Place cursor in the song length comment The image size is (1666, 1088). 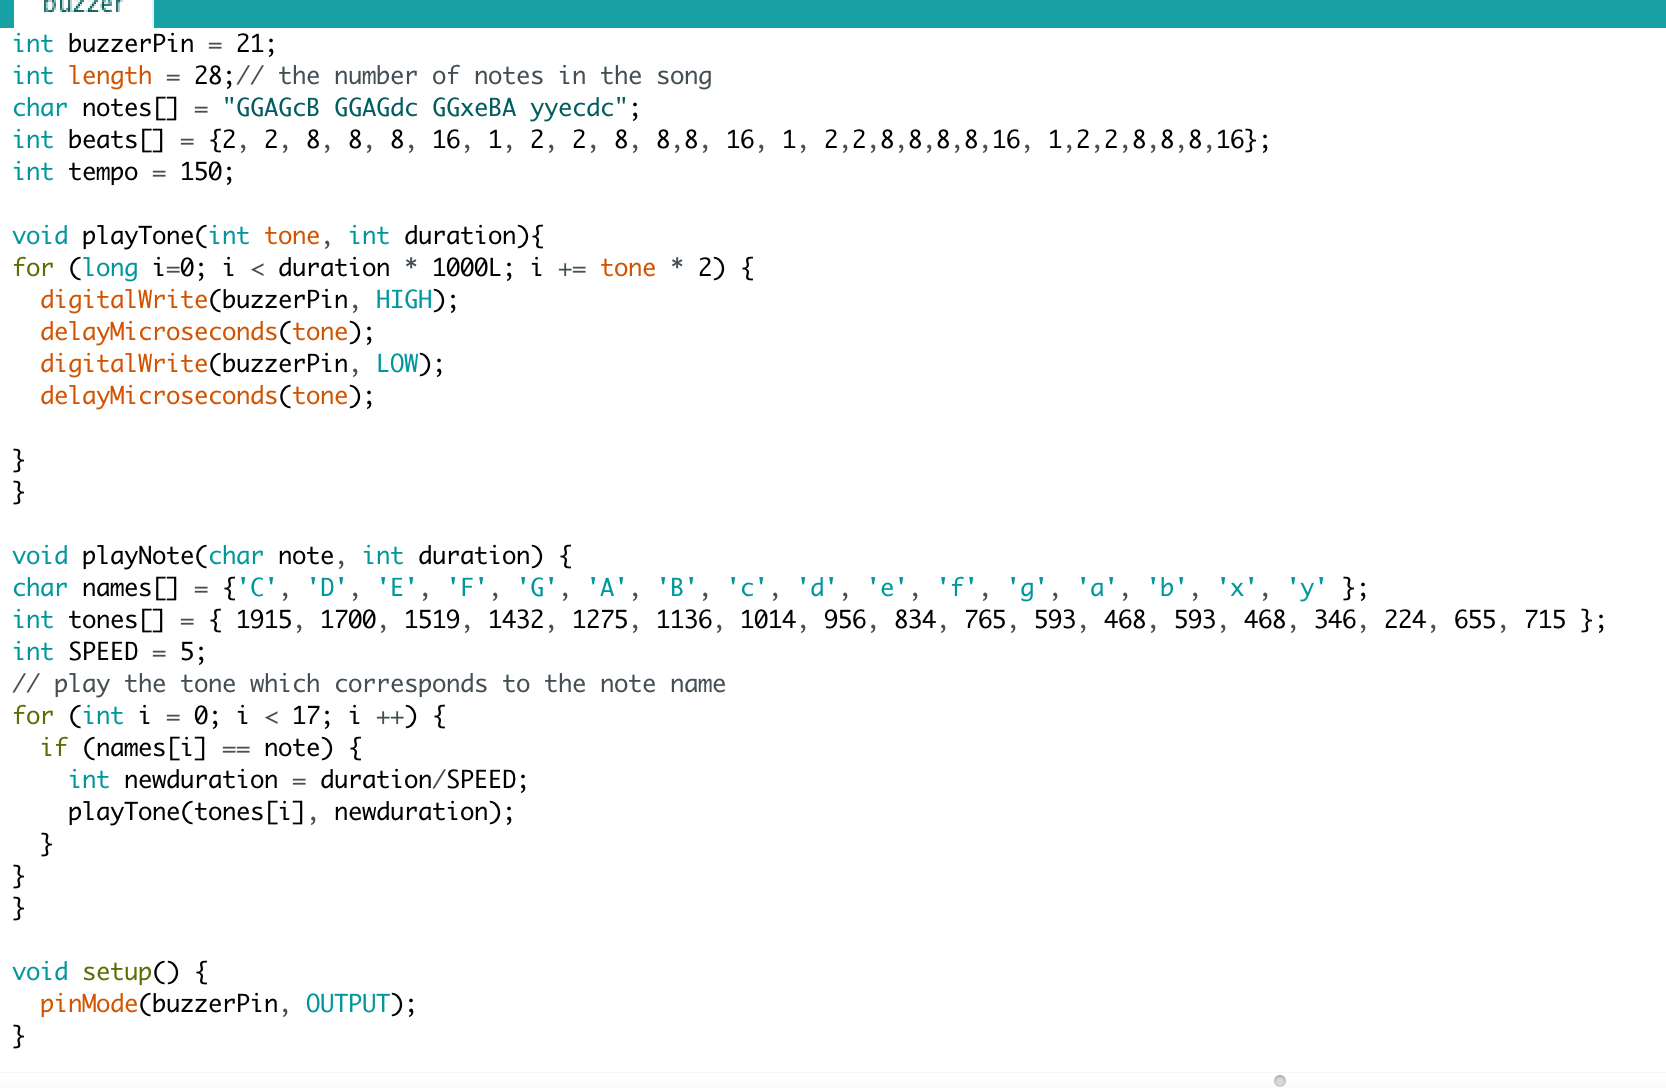coord(494,76)
